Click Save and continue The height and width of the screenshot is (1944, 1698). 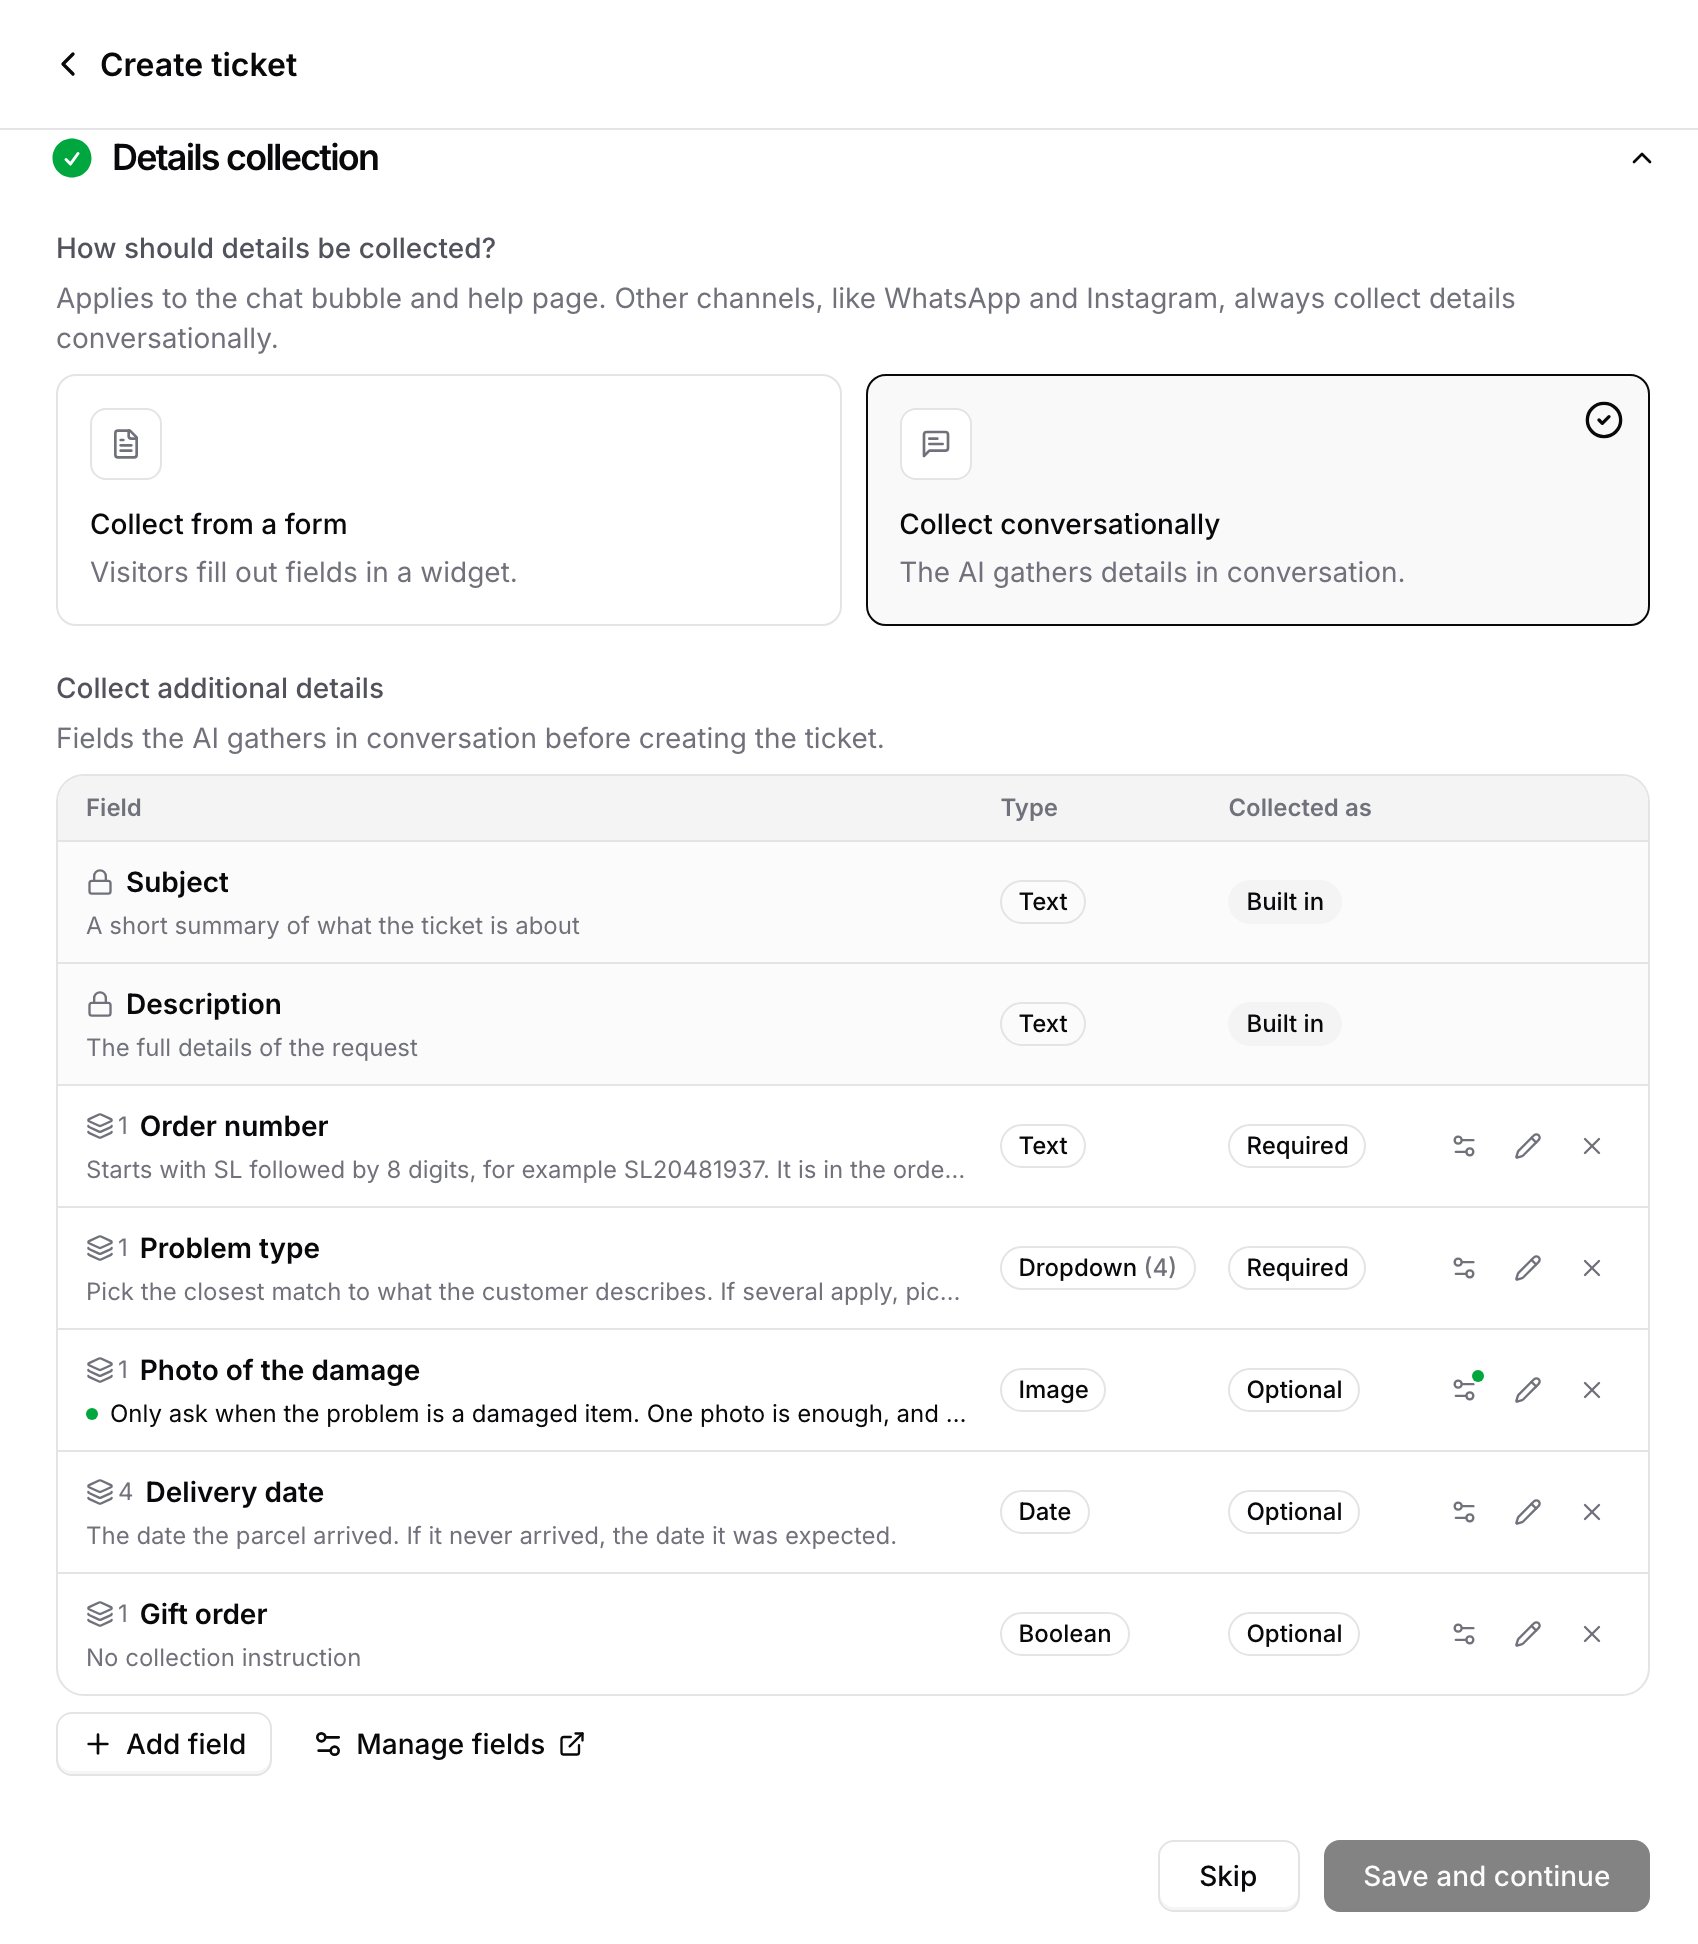1486,1876
